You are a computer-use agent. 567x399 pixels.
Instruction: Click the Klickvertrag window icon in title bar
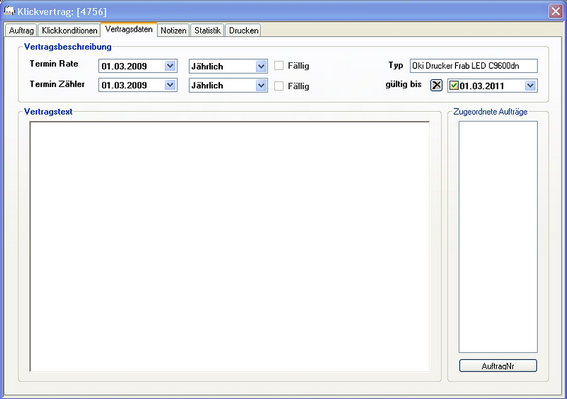click(9, 11)
